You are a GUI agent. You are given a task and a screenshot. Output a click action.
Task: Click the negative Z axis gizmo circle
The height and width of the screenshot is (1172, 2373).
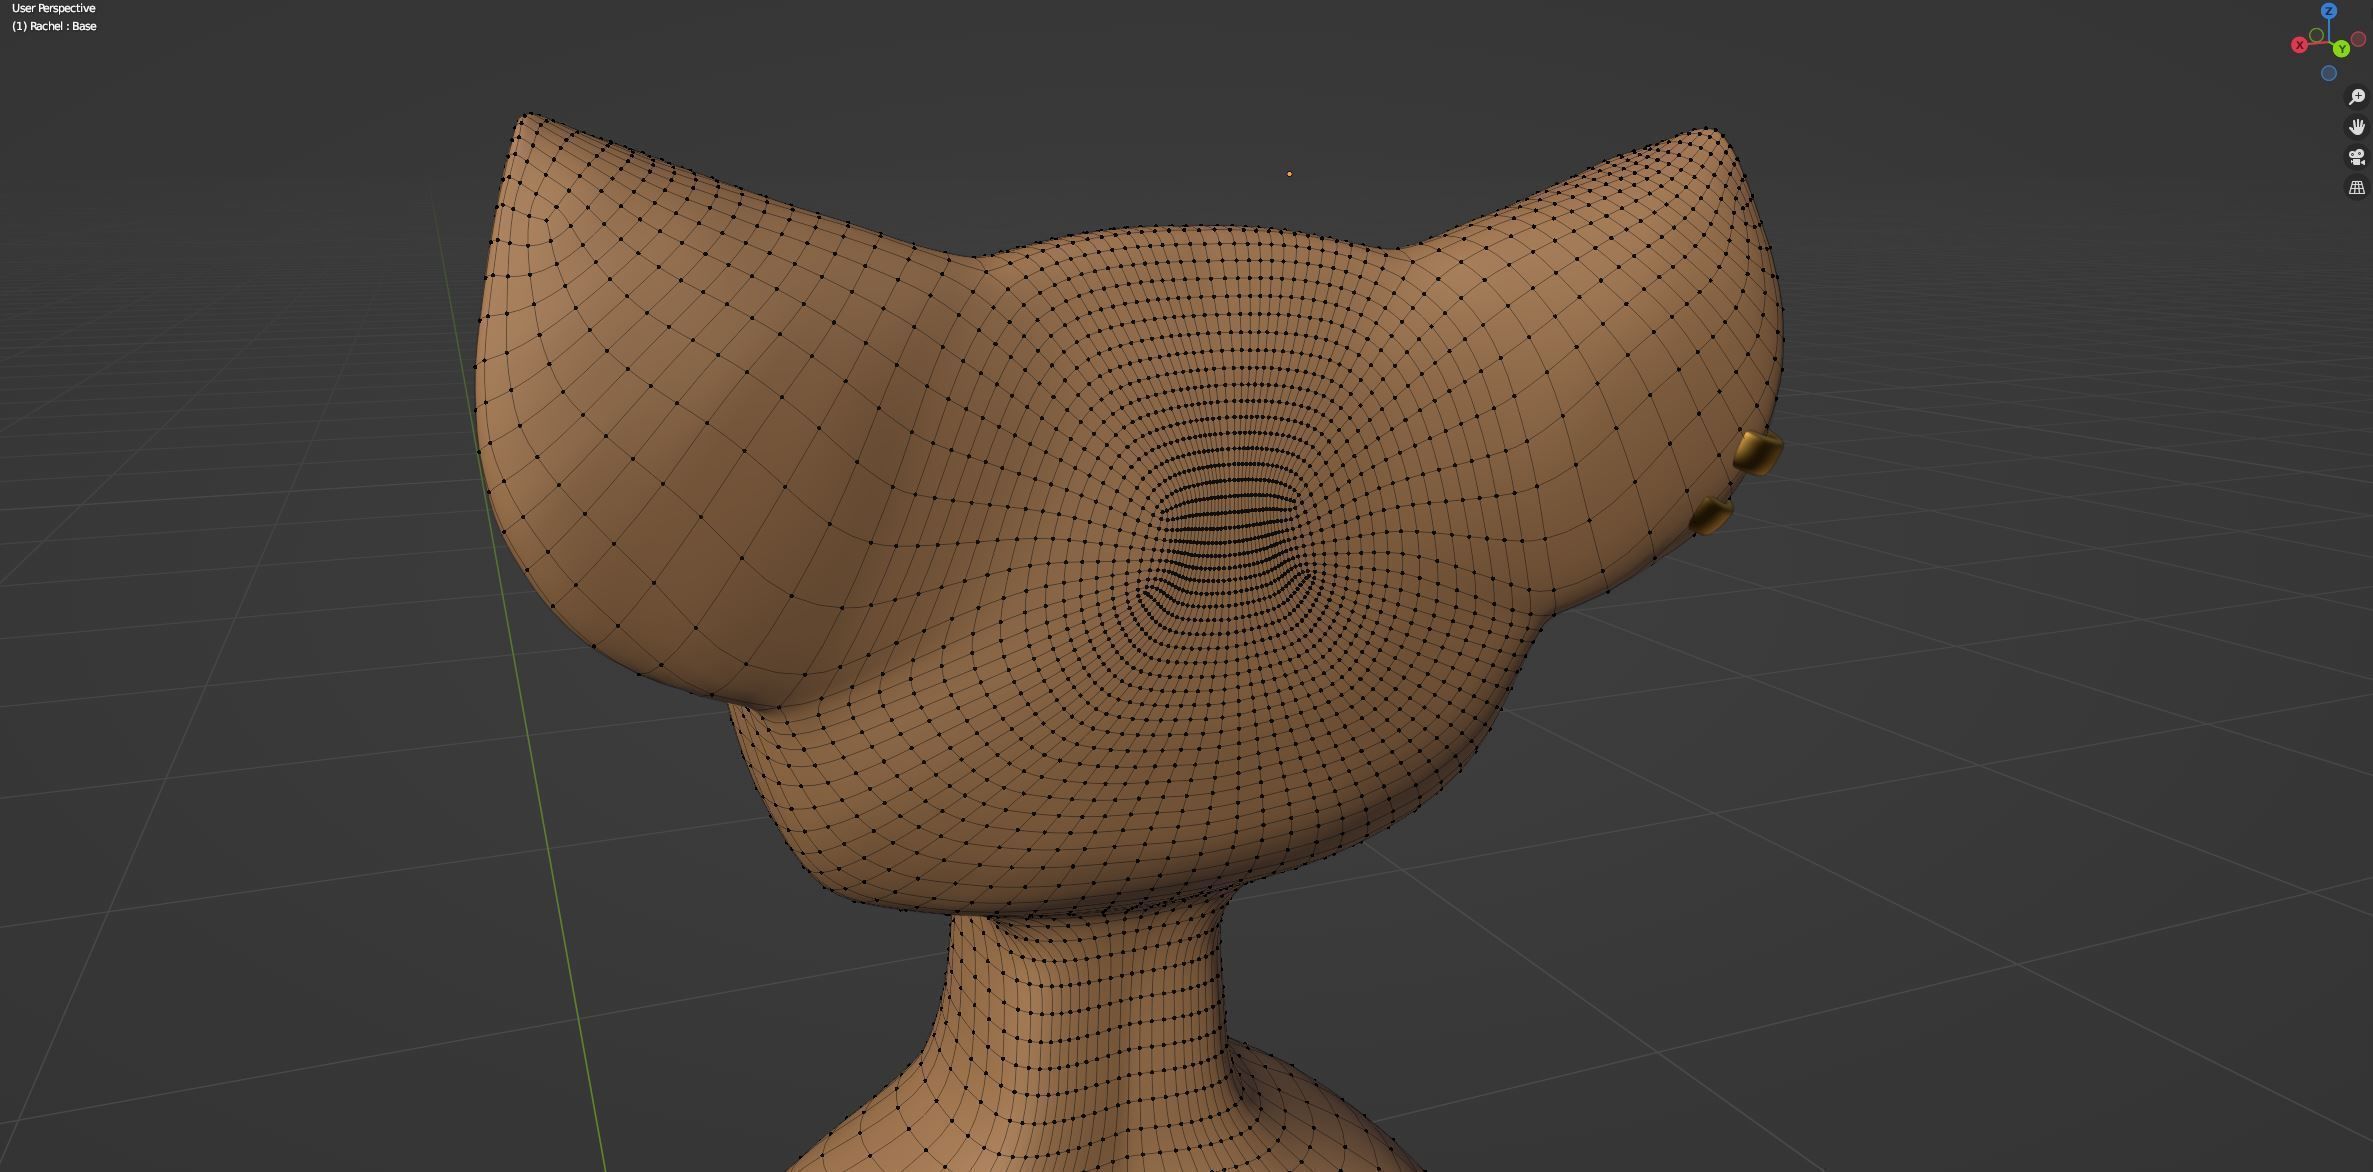(2329, 73)
